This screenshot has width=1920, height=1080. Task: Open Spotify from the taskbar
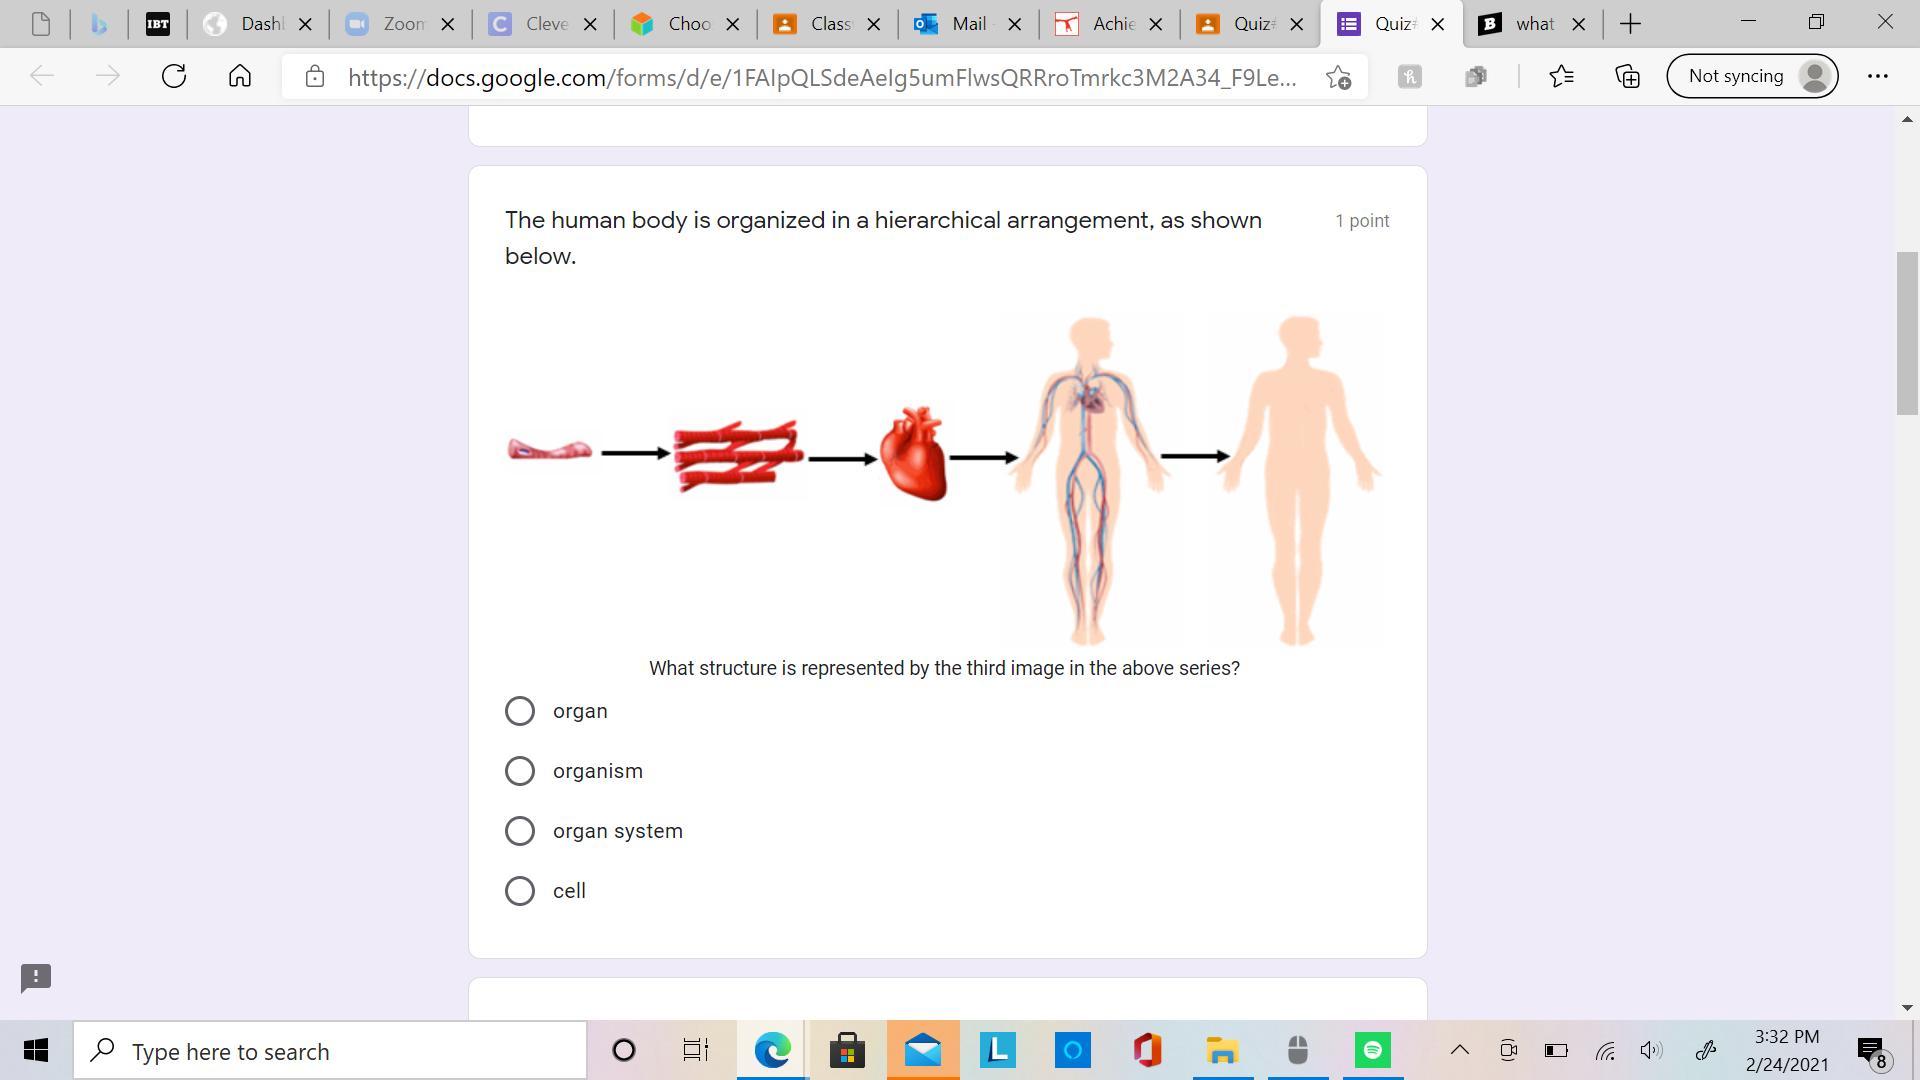tap(1372, 1050)
